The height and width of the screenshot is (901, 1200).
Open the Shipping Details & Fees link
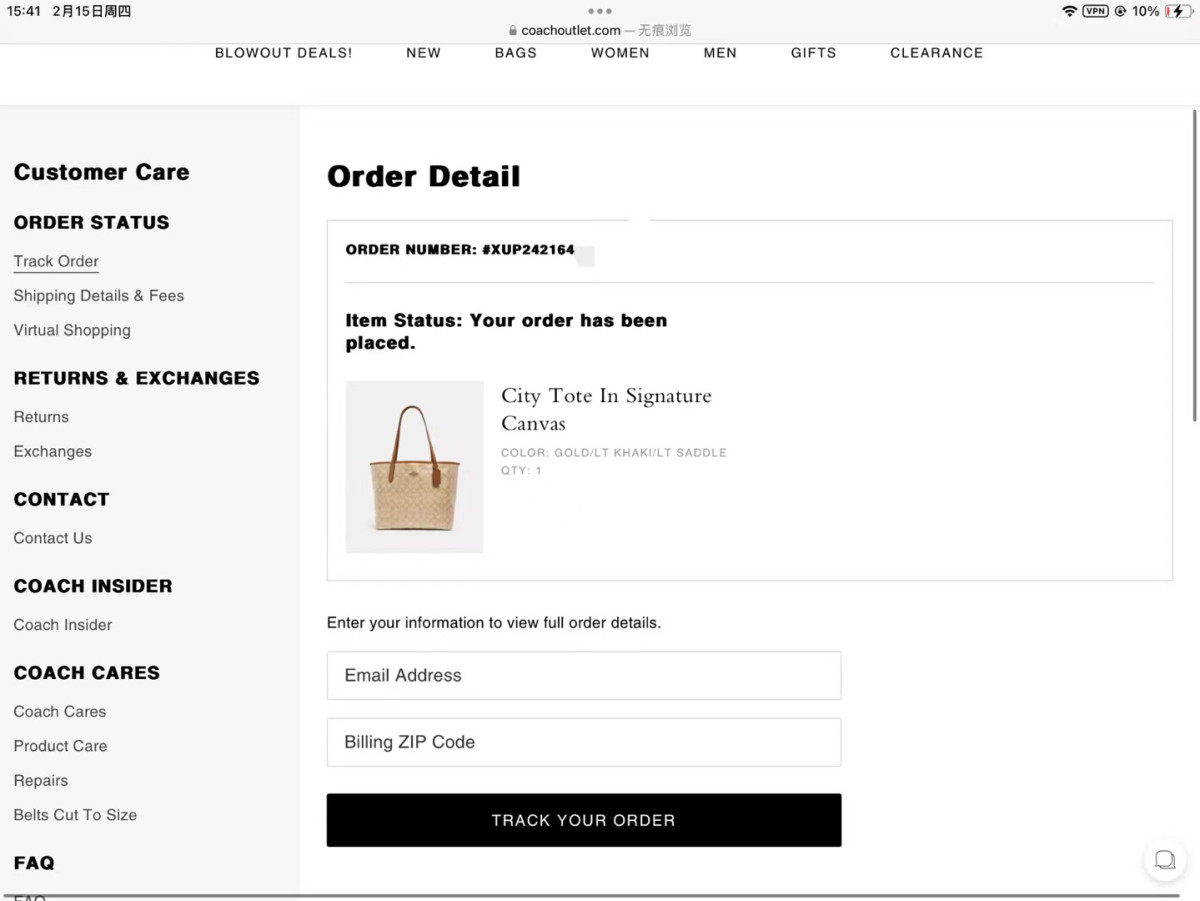point(99,296)
